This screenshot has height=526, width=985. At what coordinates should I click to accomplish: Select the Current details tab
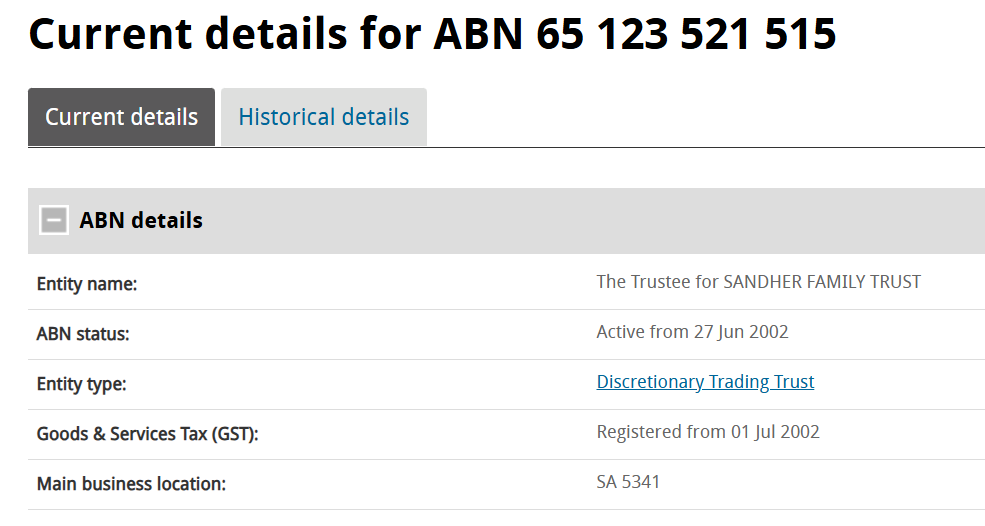click(121, 117)
